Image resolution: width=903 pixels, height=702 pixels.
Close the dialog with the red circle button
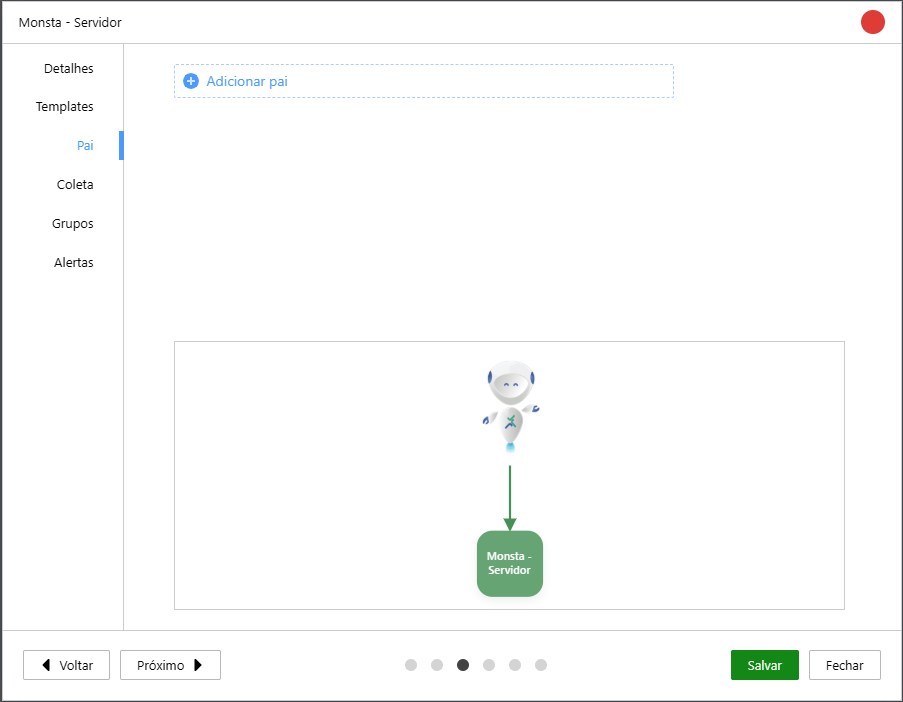tap(872, 22)
